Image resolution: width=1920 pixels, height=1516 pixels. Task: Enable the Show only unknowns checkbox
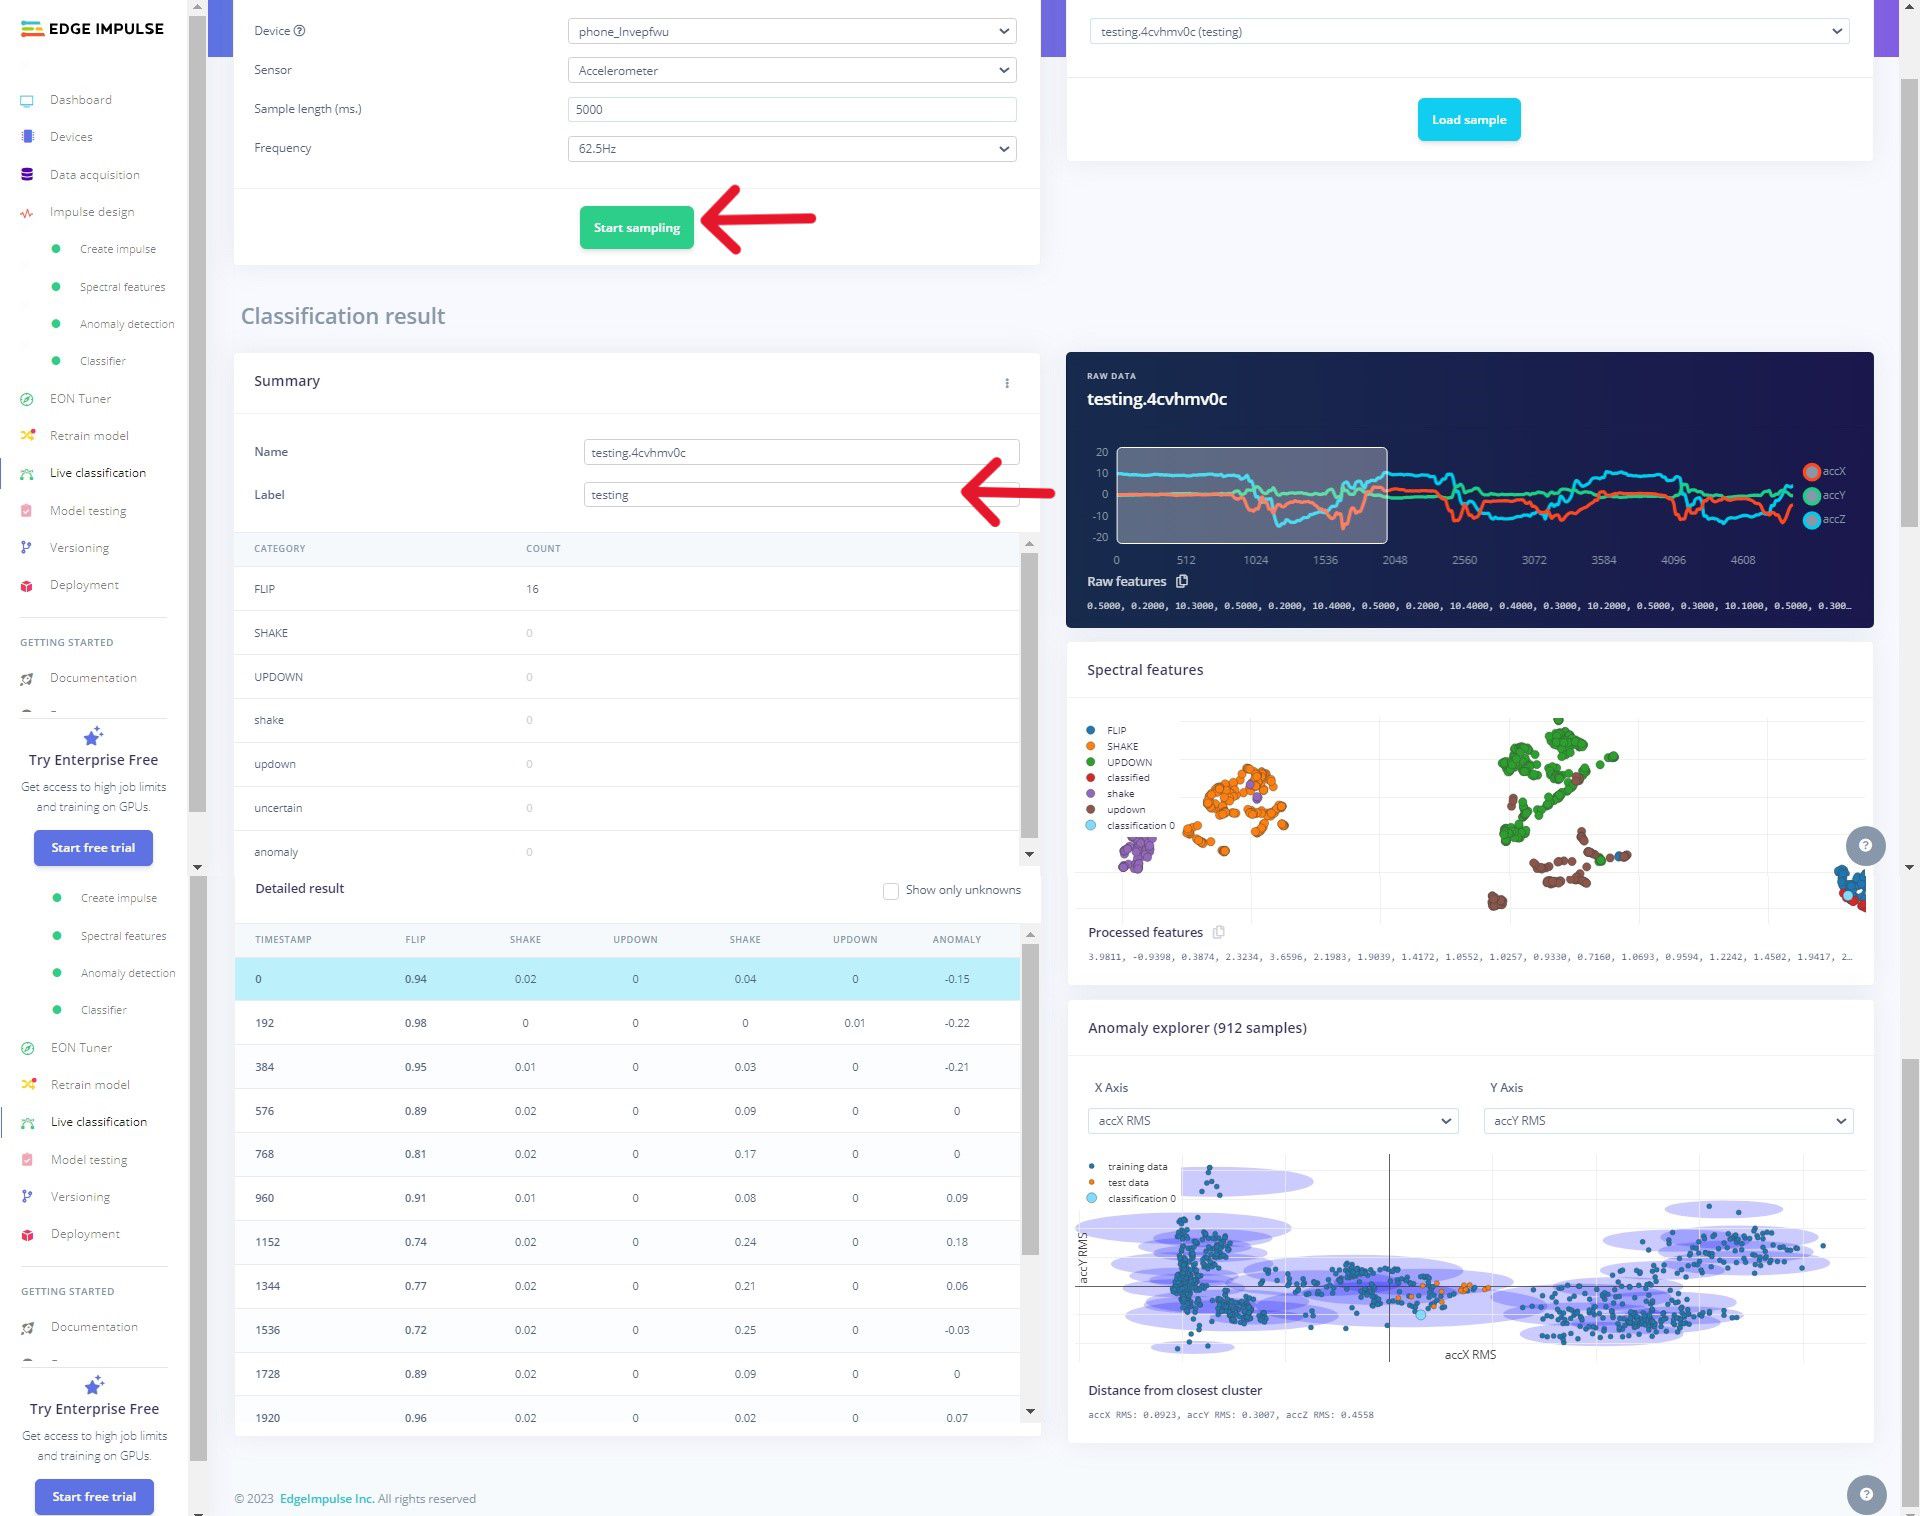point(890,891)
